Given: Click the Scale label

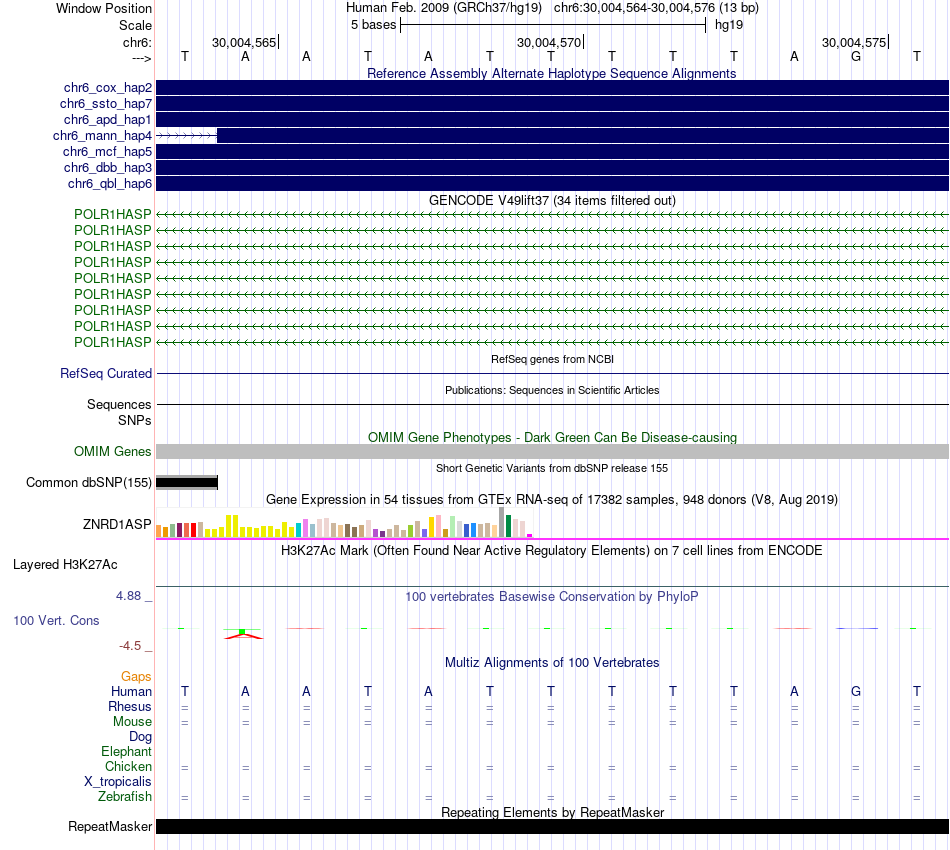Looking at the screenshot, I should point(135,25).
